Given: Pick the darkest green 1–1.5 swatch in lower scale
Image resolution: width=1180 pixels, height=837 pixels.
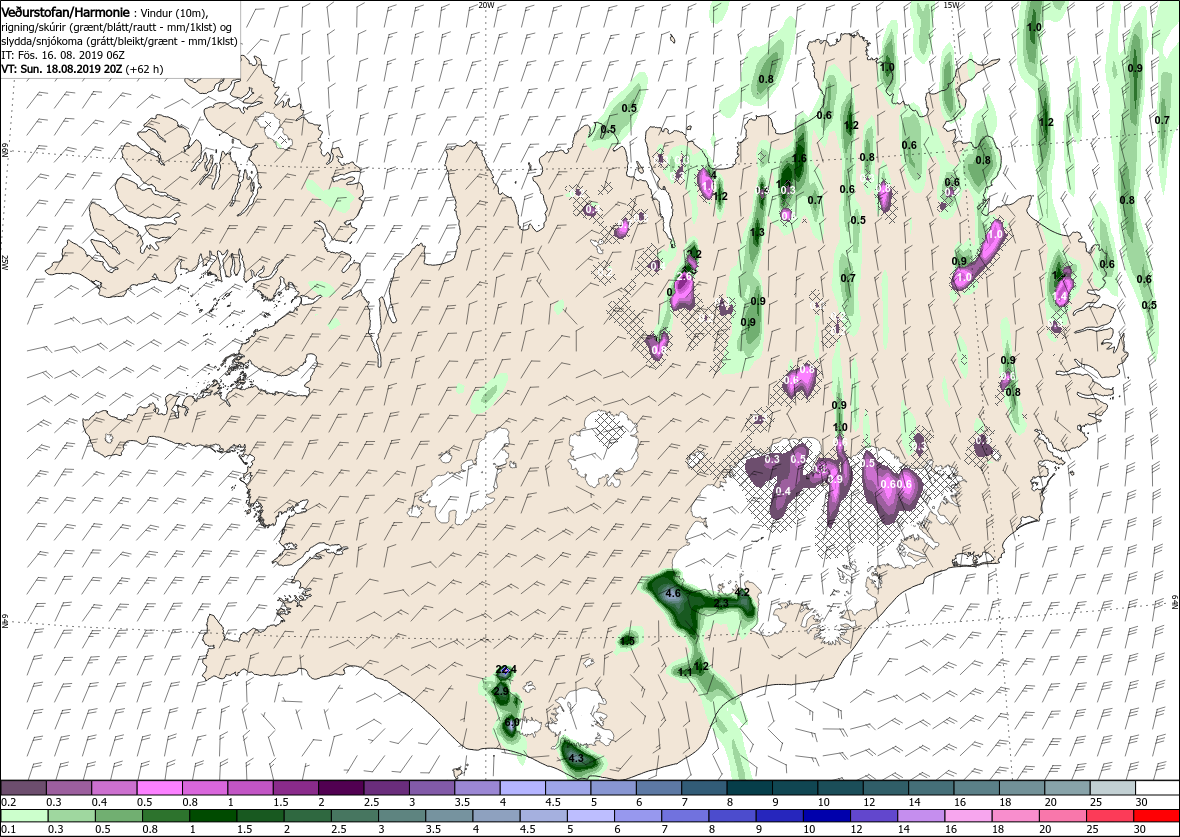Looking at the screenshot, I should click(x=213, y=816).
